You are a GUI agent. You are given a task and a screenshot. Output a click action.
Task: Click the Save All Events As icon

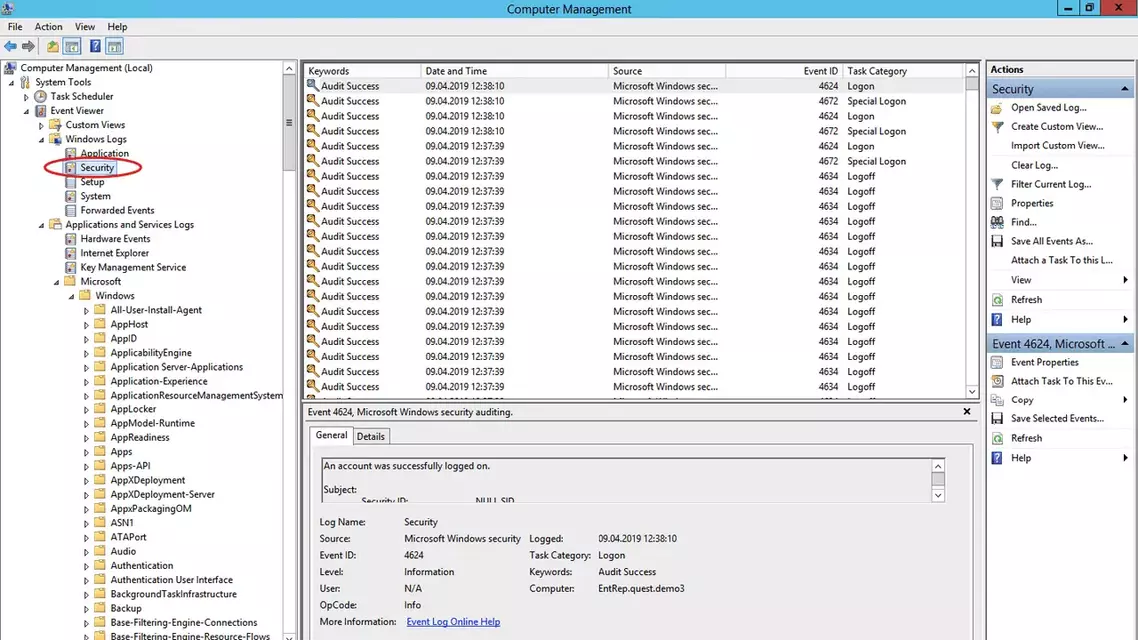tap(997, 241)
